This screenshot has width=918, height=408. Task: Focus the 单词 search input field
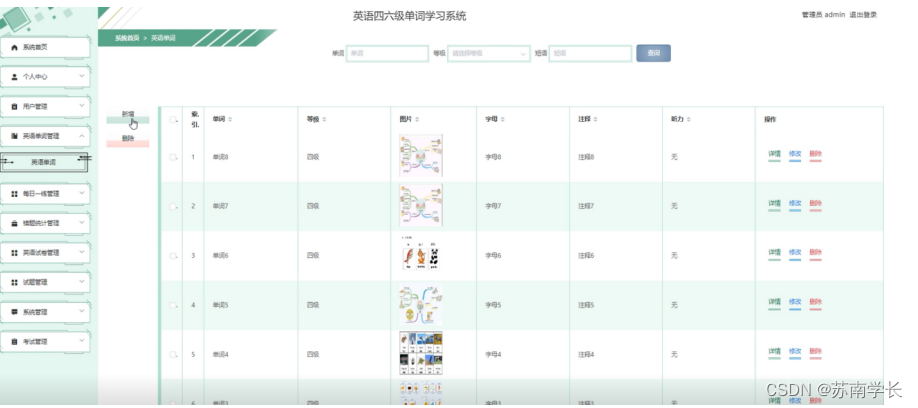point(388,53)
